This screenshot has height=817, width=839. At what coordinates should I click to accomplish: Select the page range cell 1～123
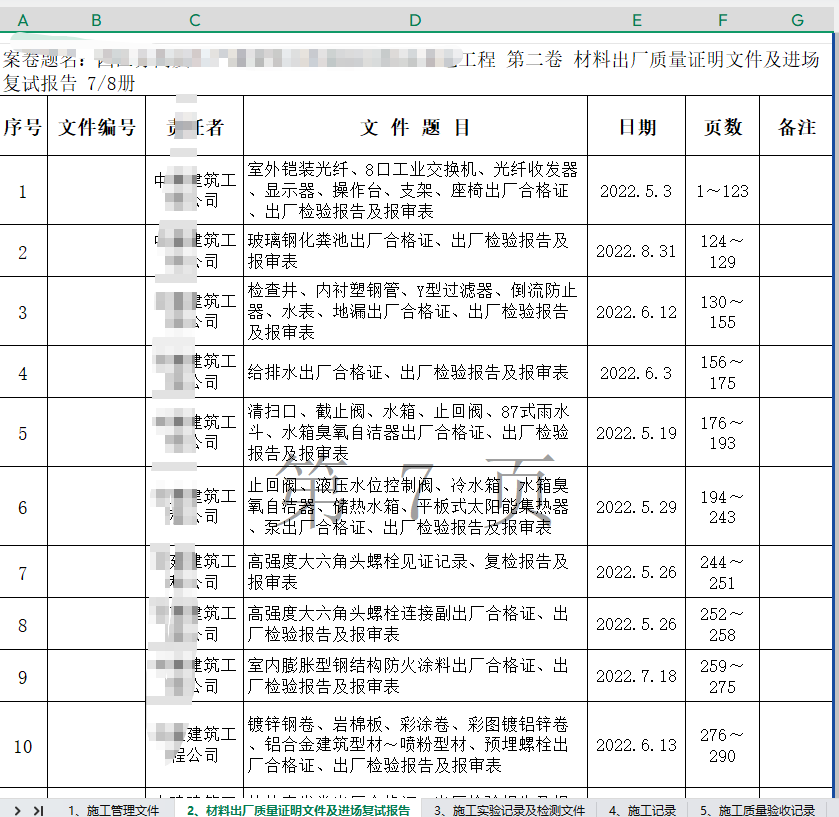pyautogui.click(x=722, y=191)
